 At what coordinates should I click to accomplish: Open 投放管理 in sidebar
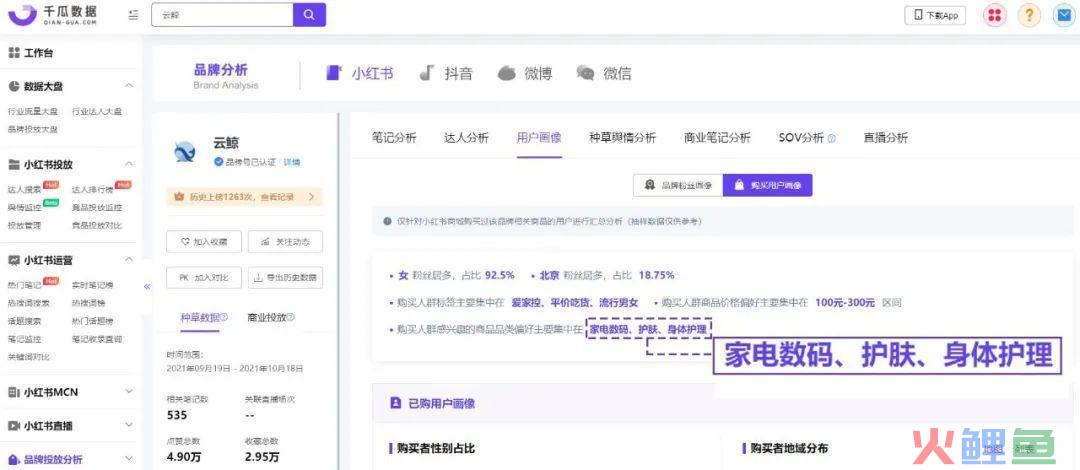25,225
